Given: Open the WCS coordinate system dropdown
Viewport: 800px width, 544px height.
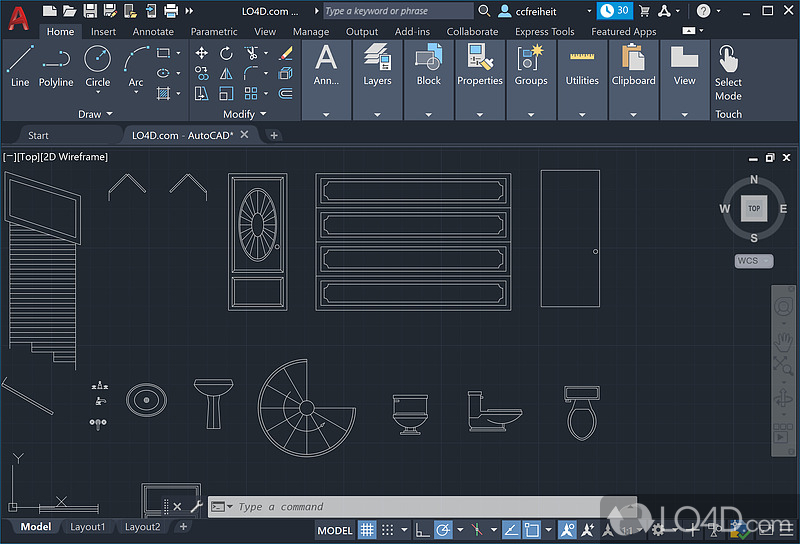Looking at the screenshot, I should coord(753,261).
